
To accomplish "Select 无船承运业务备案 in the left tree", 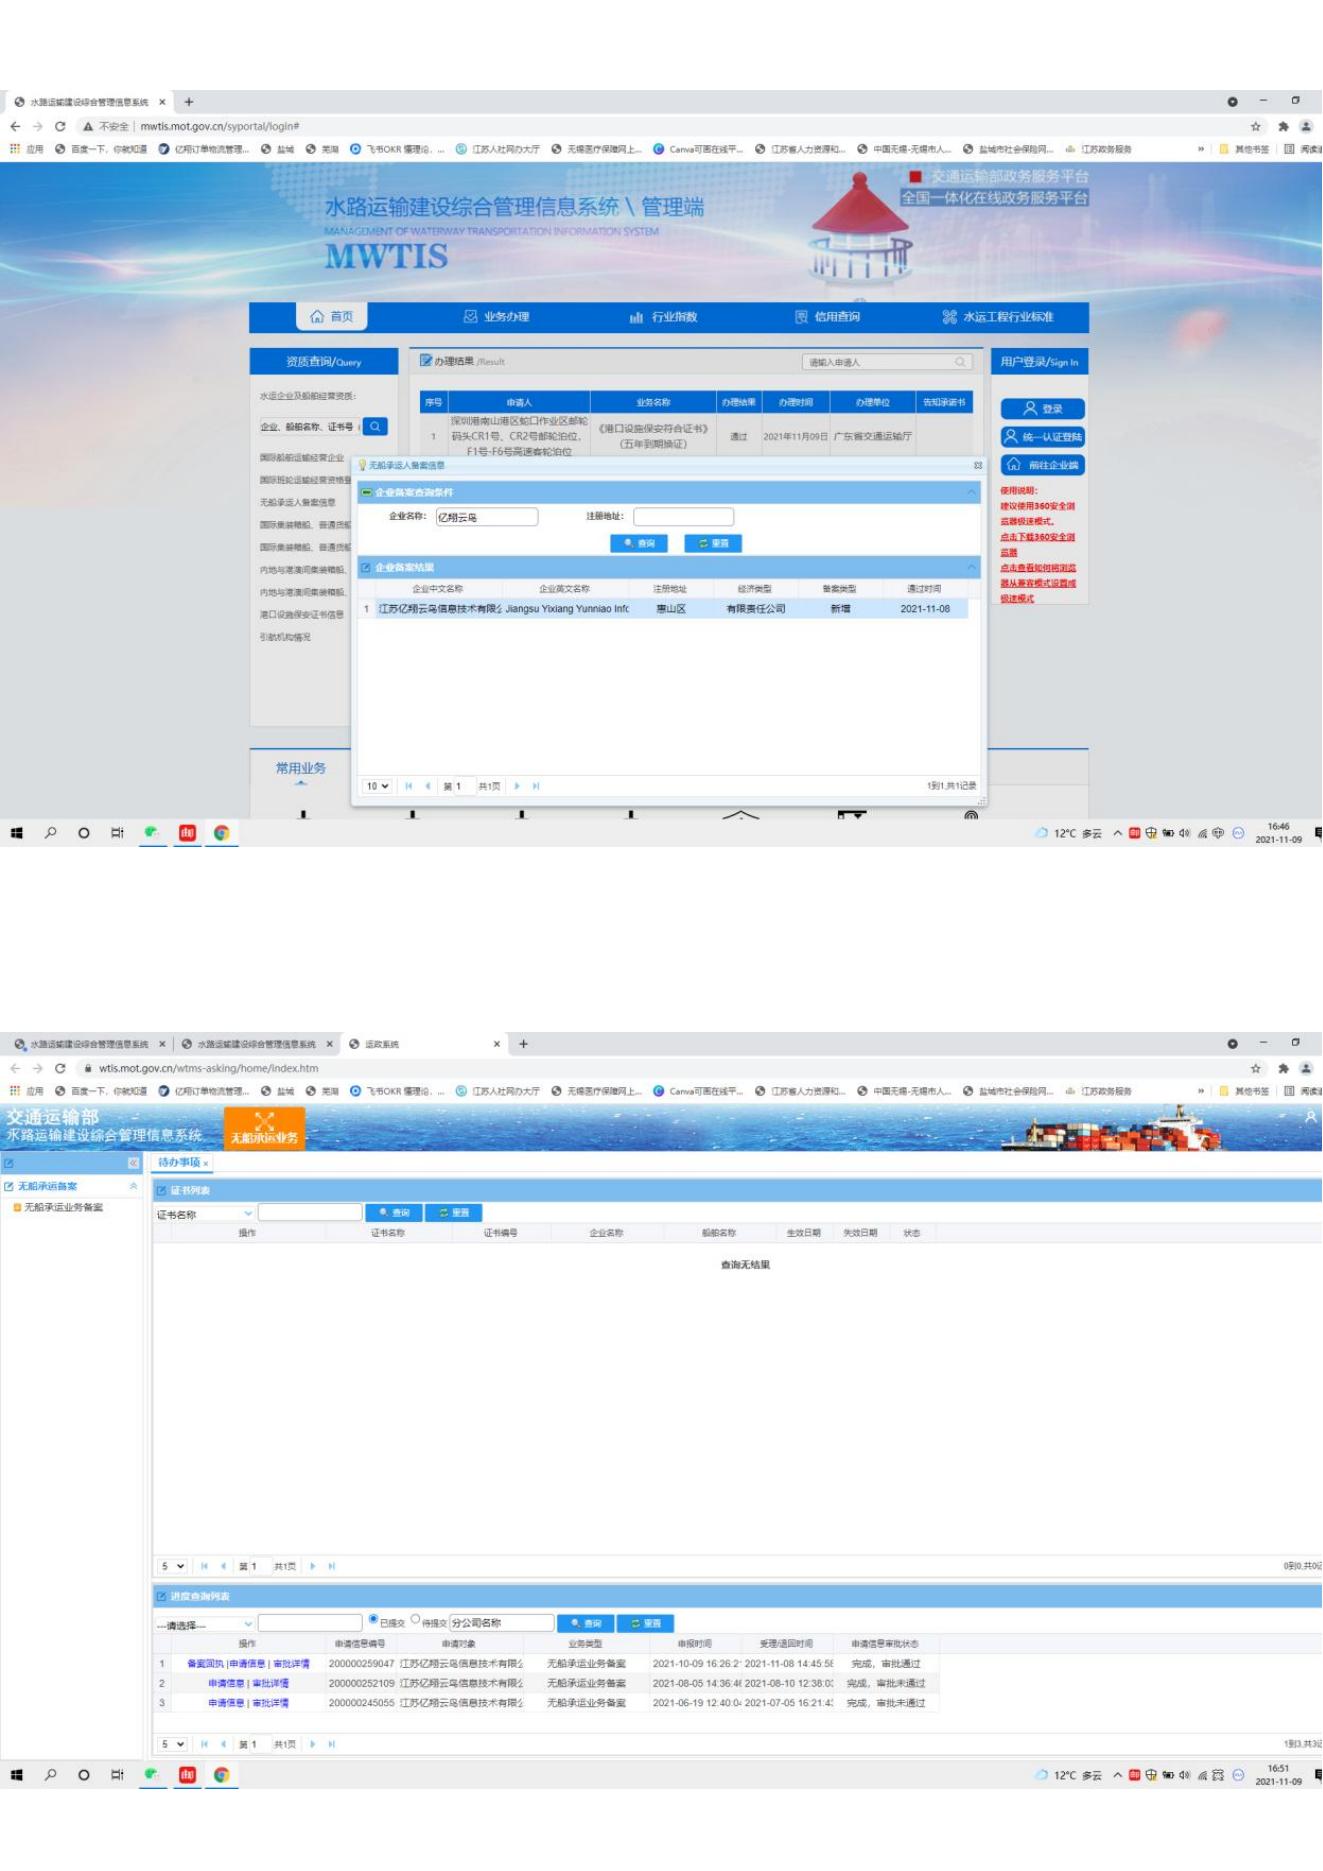I will (x=62, y=1208).
